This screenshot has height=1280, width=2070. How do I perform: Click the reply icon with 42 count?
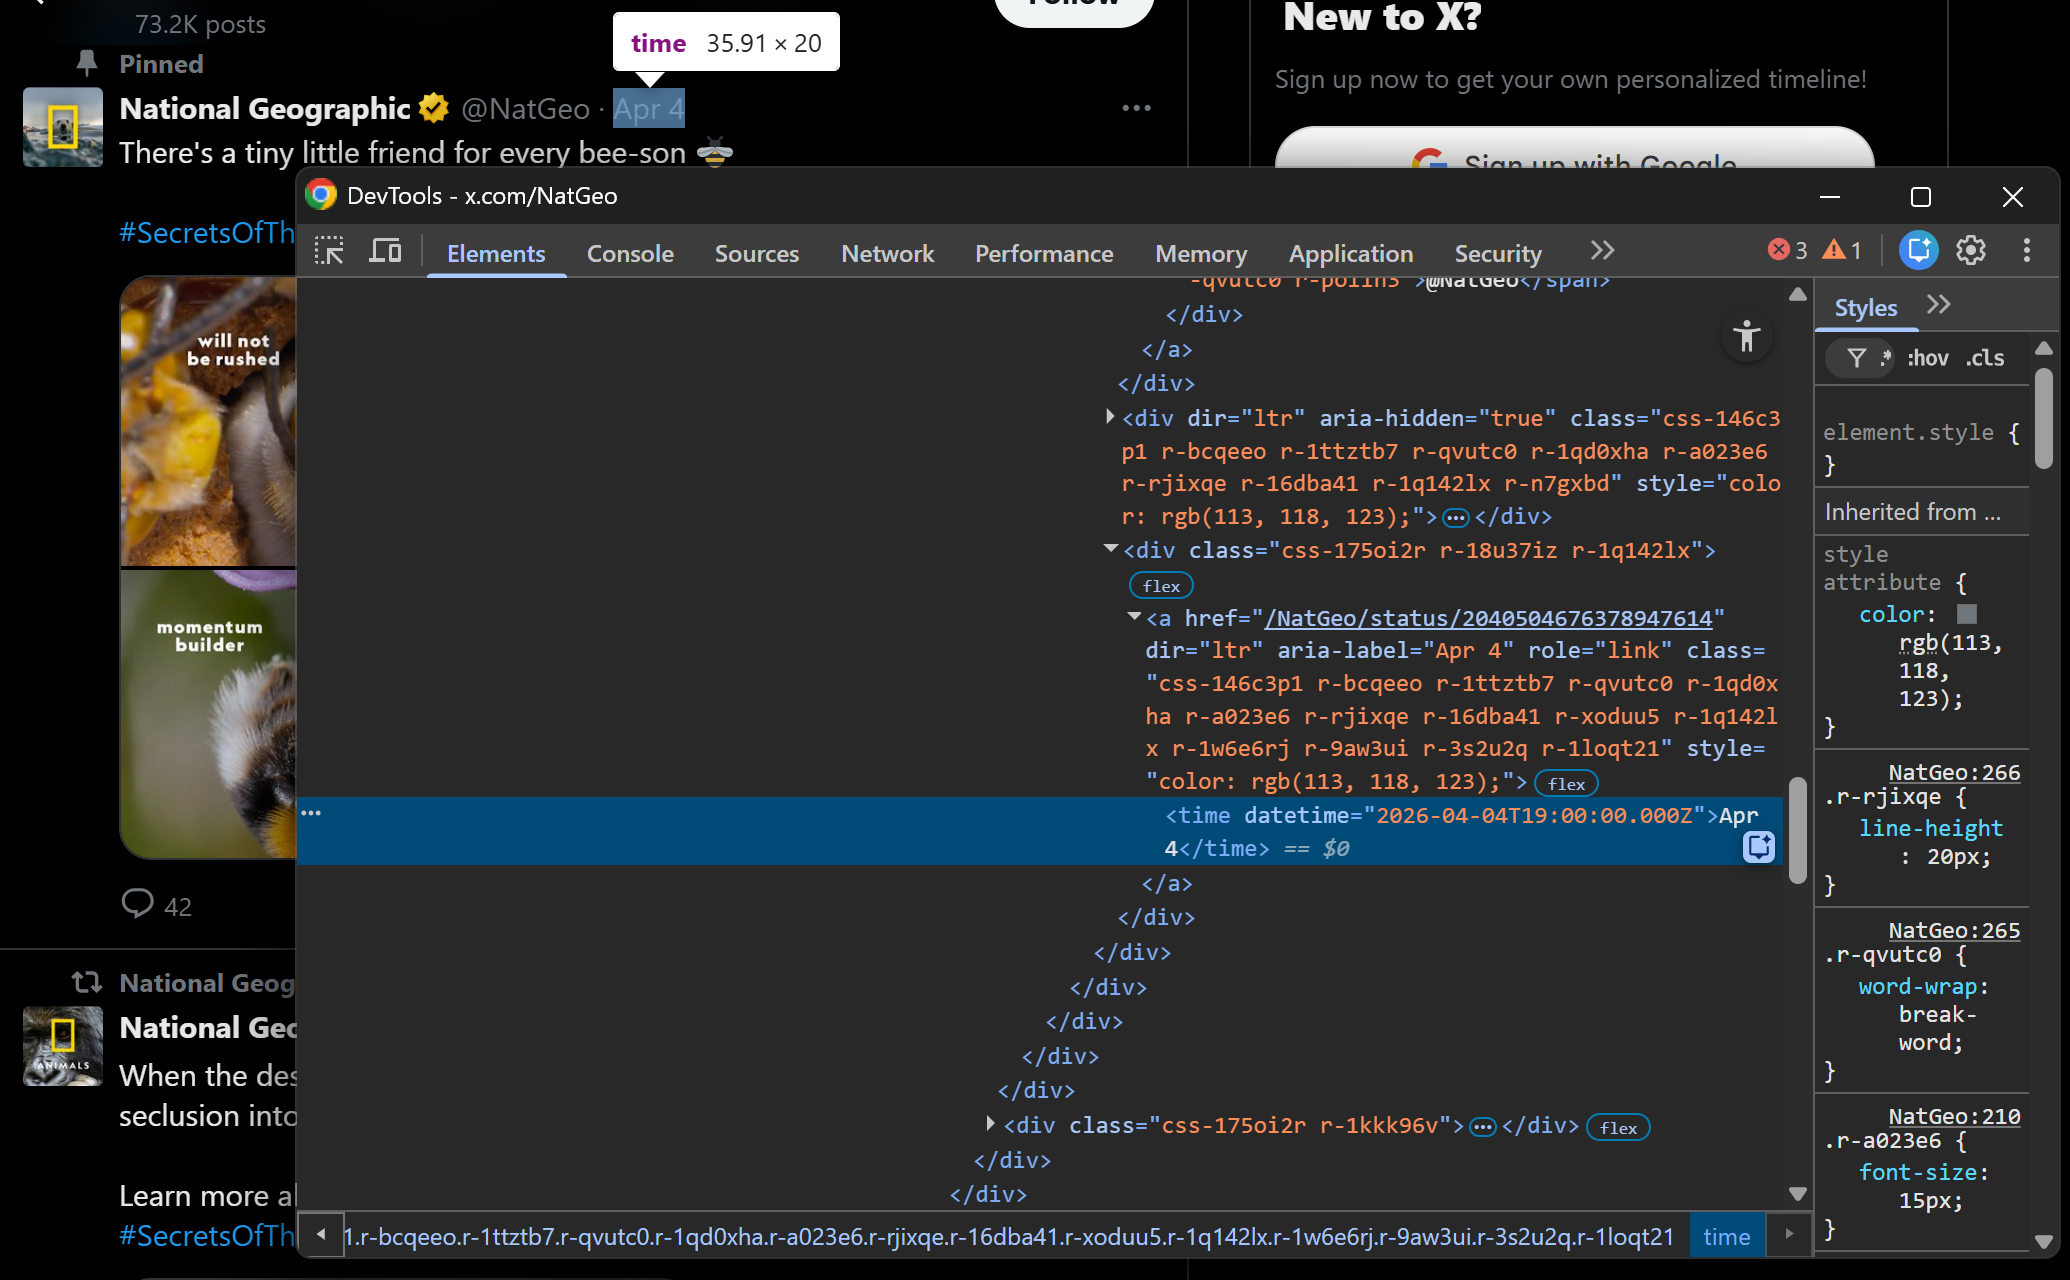[x=137, y=902]
